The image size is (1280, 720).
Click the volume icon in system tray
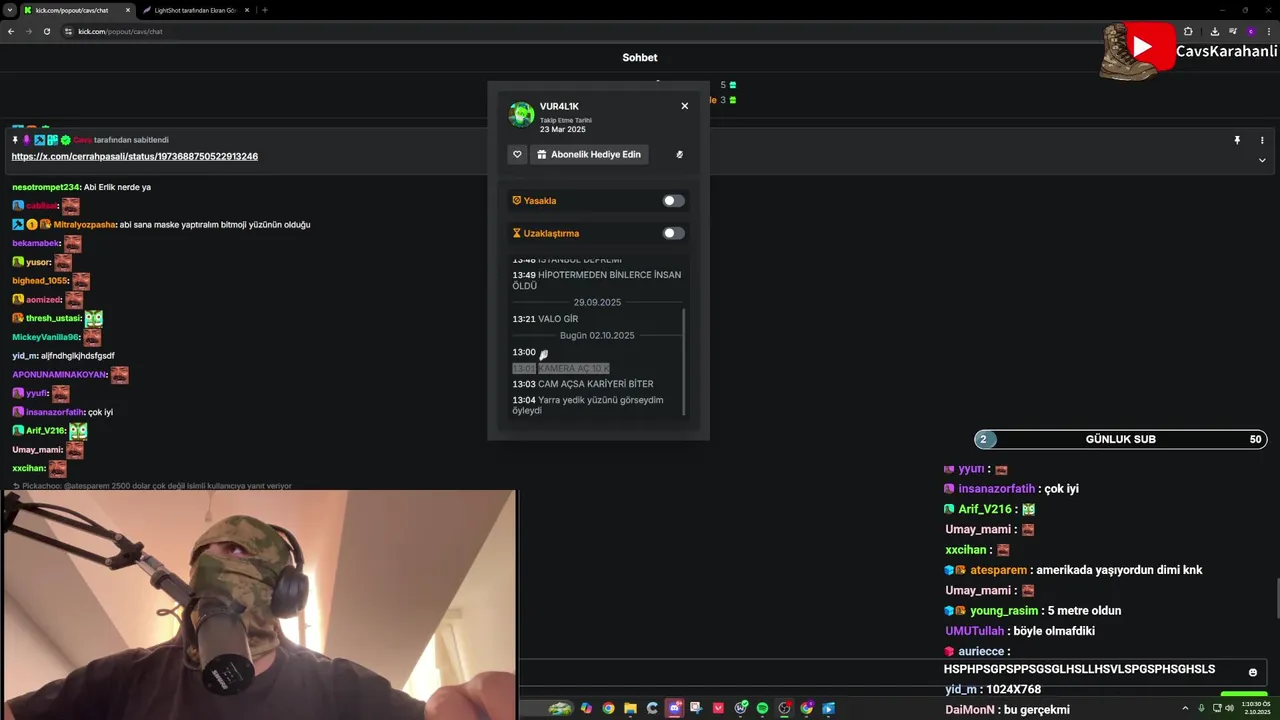pyautogui.click(x=1229, y=709)
